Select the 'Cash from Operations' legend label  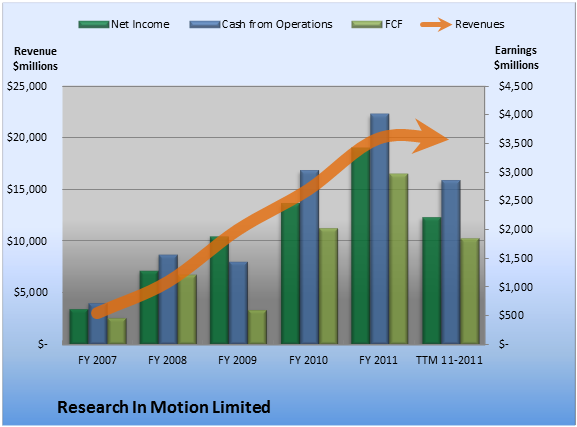(x=277, y=24)
